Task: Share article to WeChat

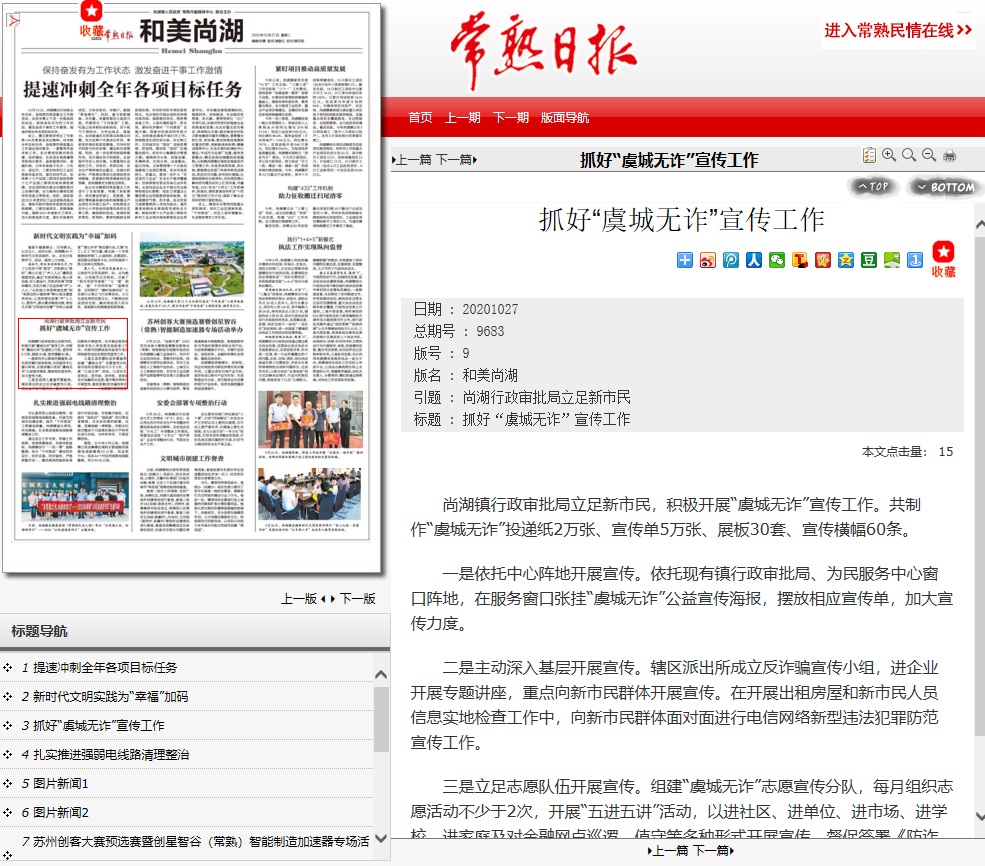Action: point(777,260)
